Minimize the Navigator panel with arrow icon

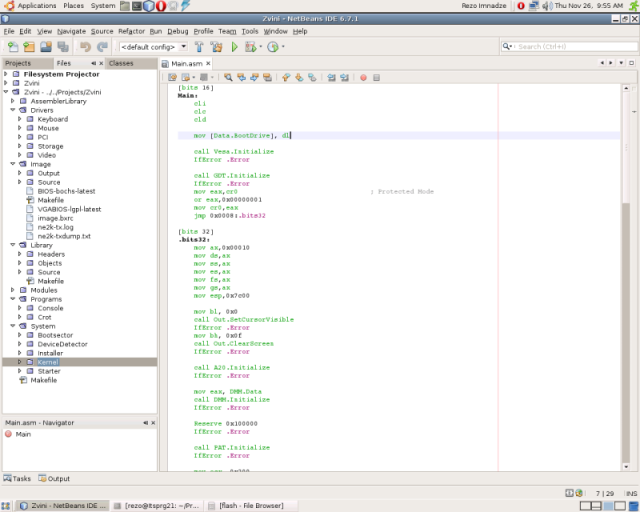click(x=146, y=423)
